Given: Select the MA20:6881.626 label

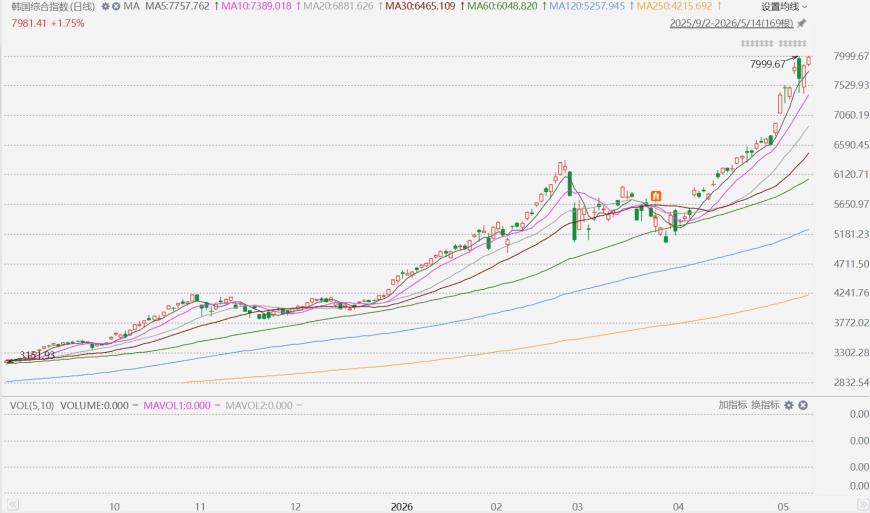Looking at the screenshot, I should [x=338, y=7].
